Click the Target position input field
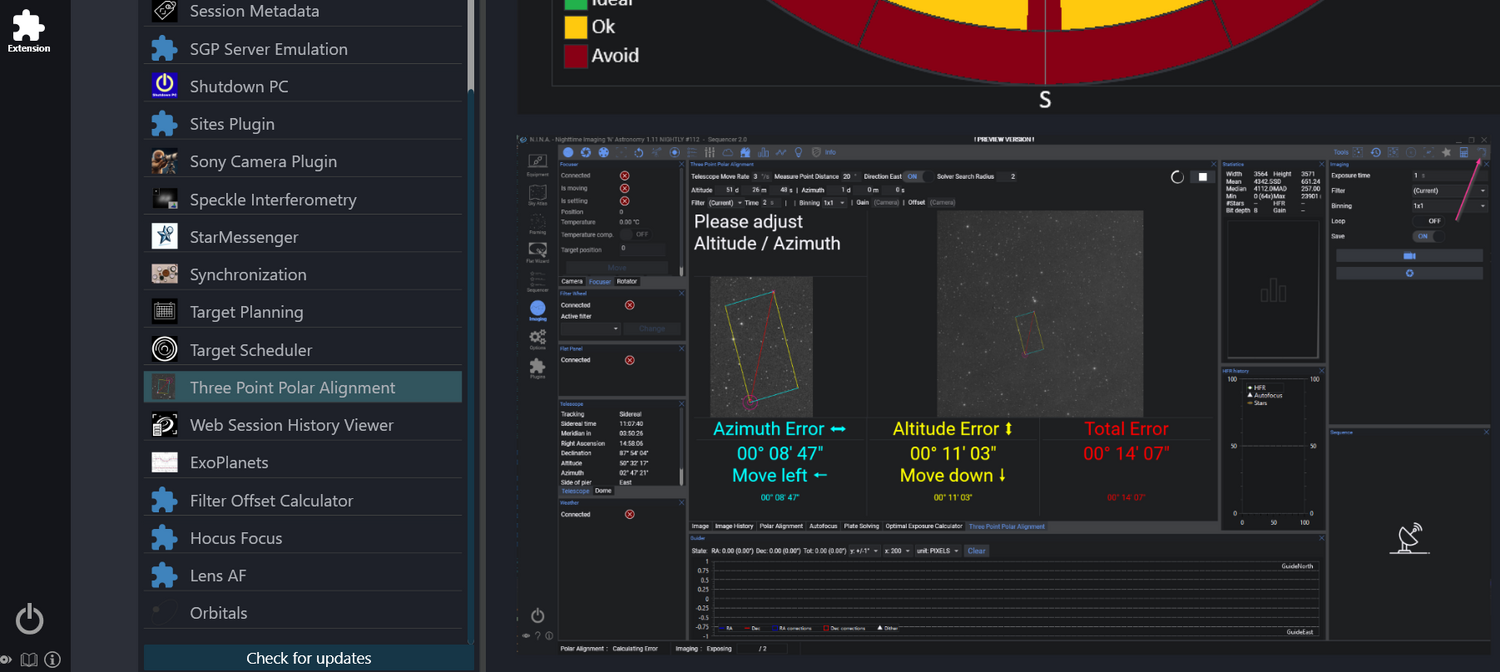The height and width of the screenshot is (672, 1500). 642,248
